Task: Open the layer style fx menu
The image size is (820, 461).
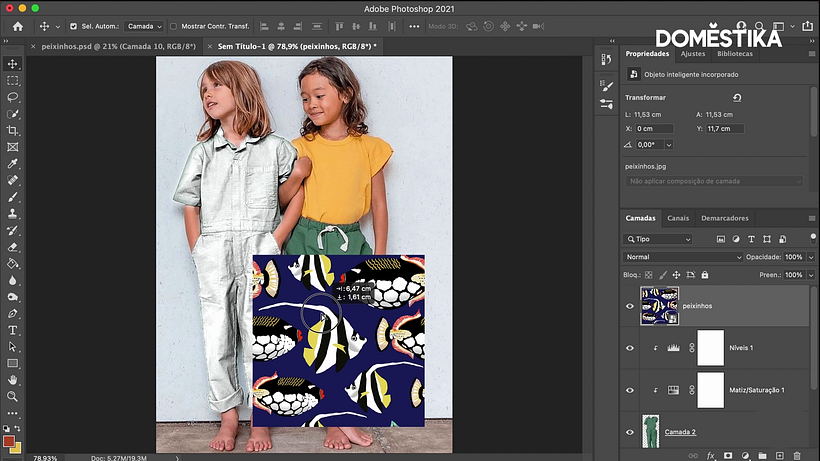Action: tap(710, 456)
